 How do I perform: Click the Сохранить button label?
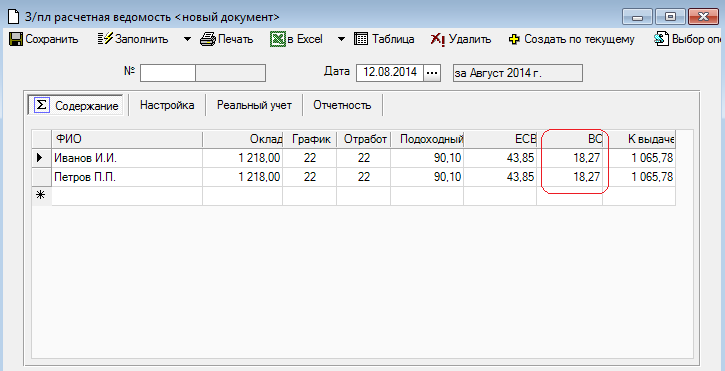pos(52,39)
